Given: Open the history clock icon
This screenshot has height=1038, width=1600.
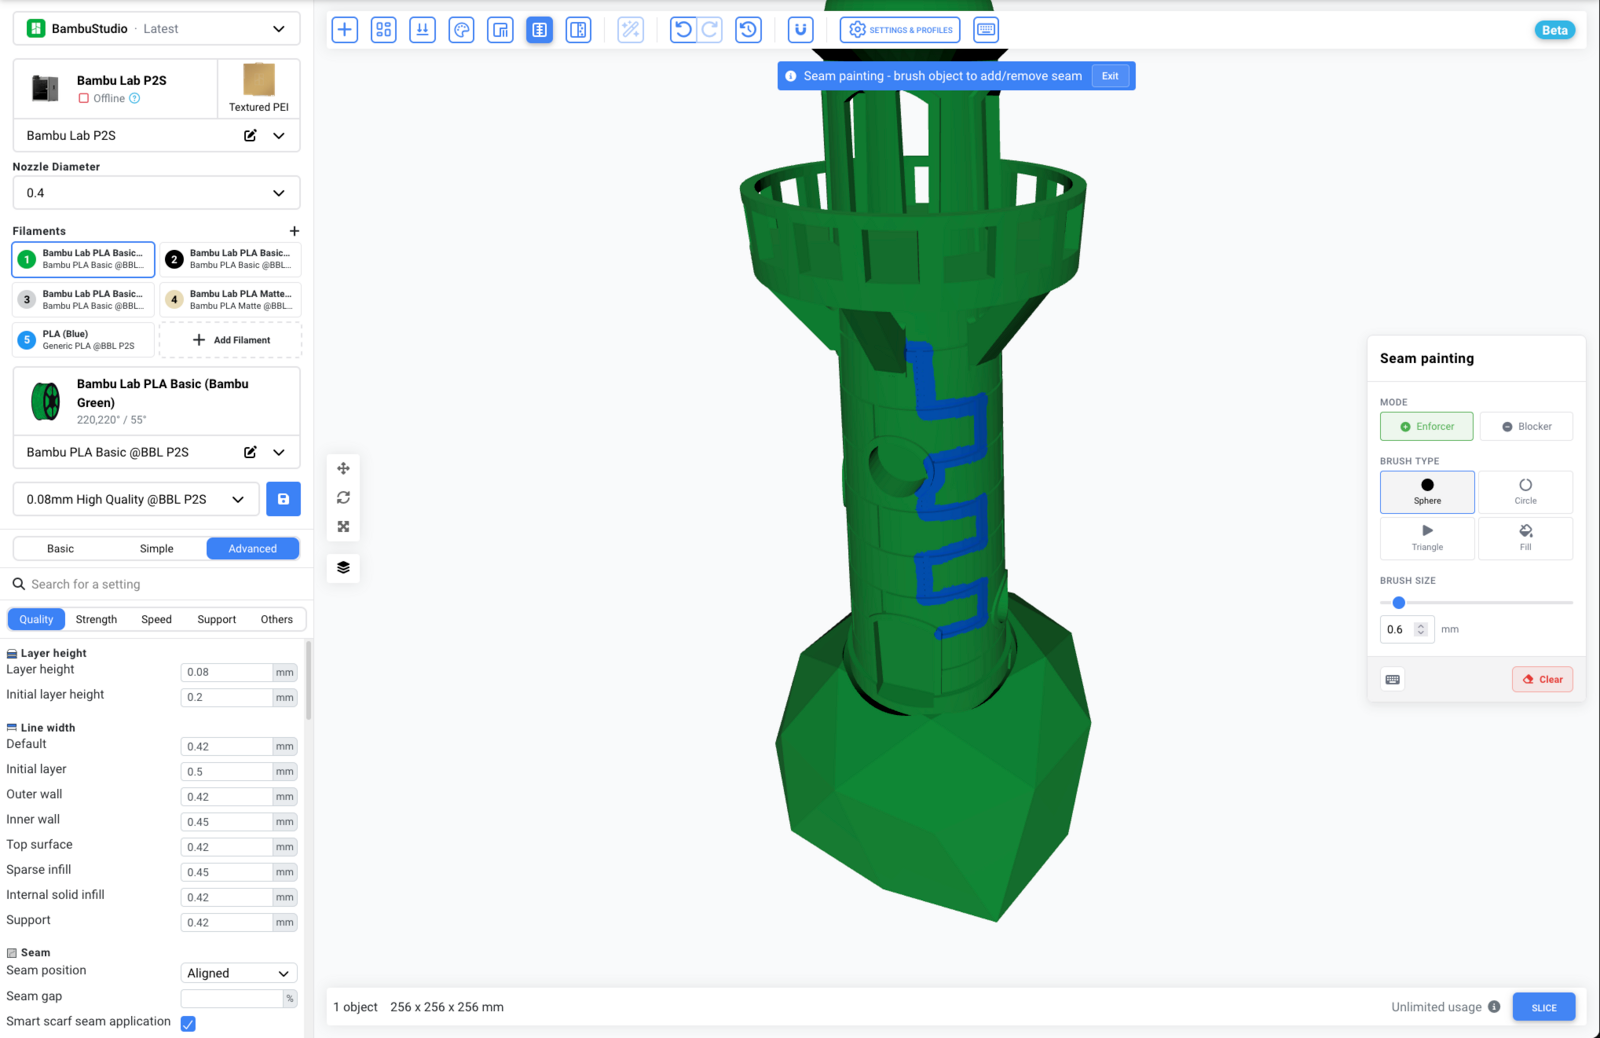Looking at the screenshot, I should click(749, 30).
